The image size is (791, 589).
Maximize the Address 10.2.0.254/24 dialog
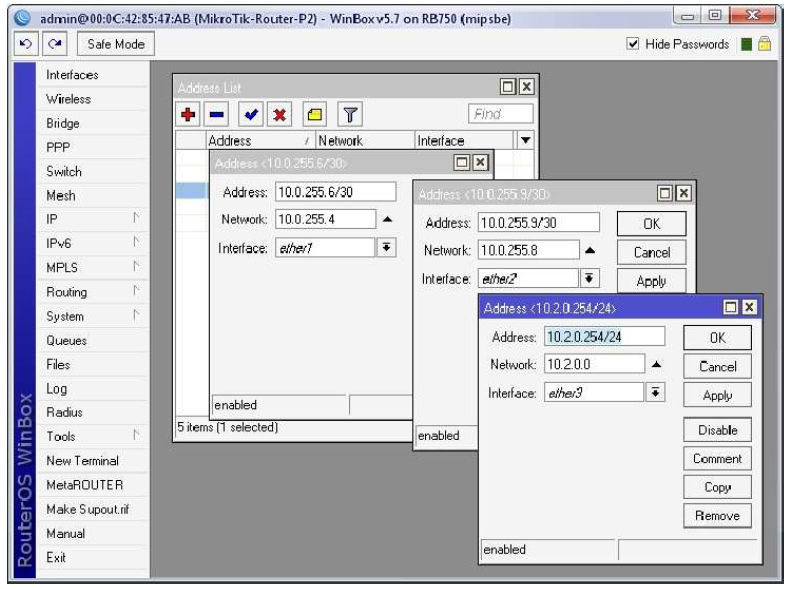[730, 307]
